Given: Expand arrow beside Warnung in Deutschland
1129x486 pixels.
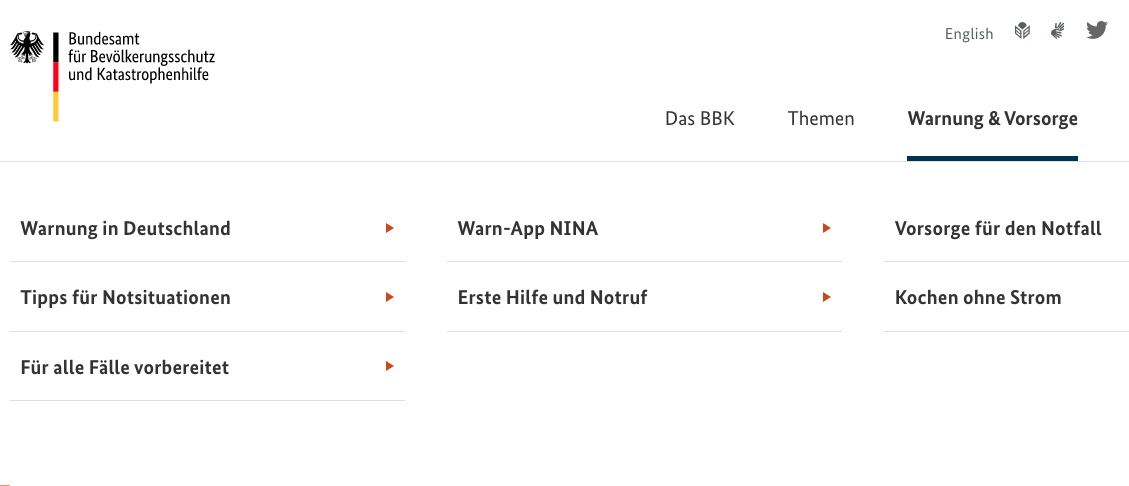Looking at the screenshot, I should tap(390, 228).
